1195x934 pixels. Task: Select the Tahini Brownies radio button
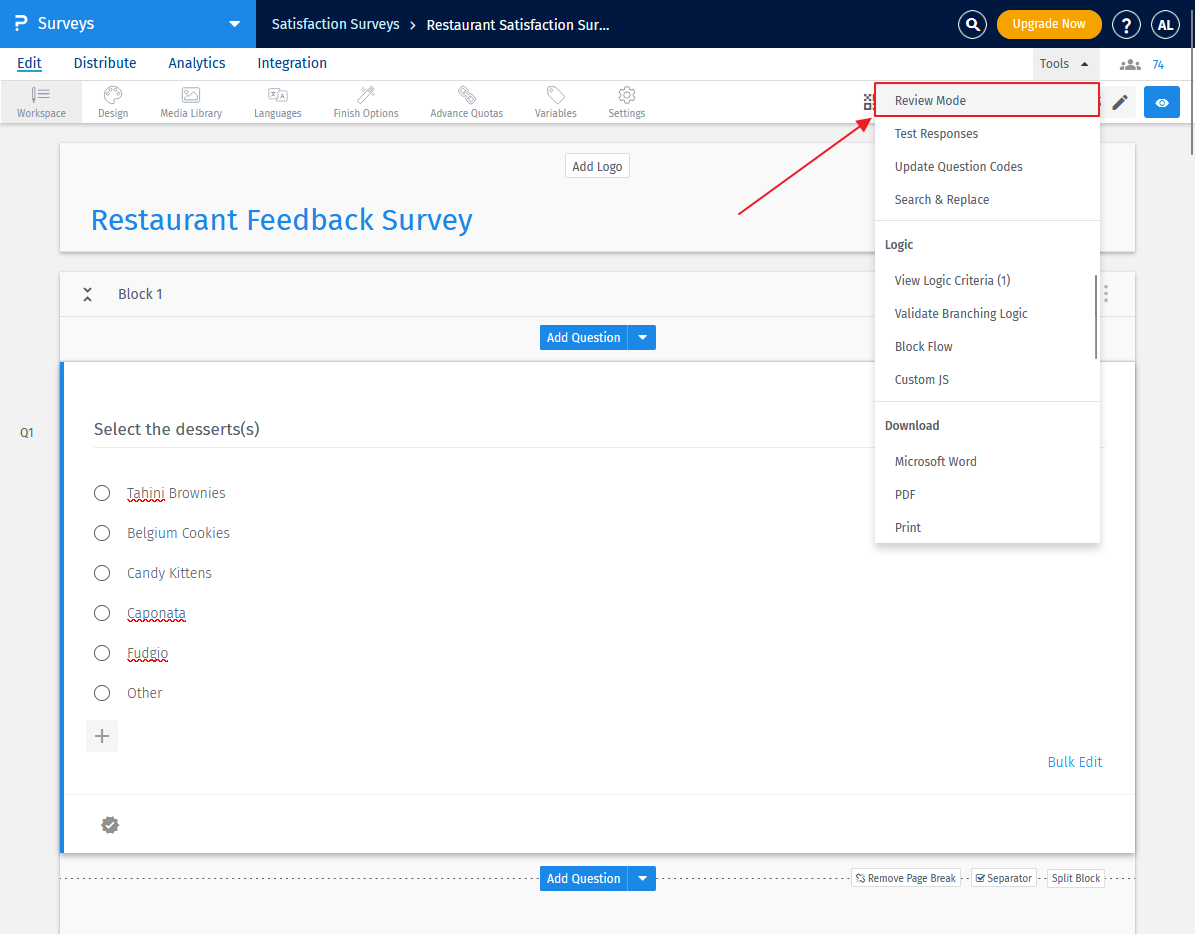click(101, 493)
